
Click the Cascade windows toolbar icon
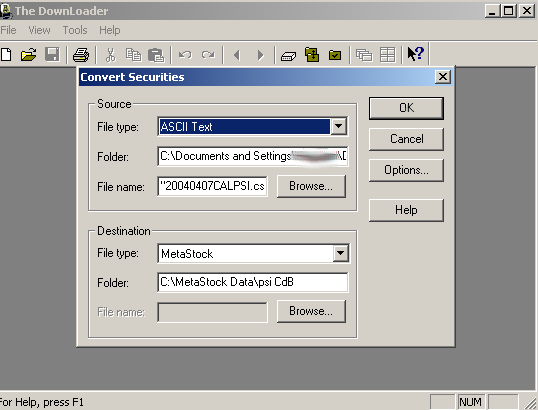click(x=364, y=55)
